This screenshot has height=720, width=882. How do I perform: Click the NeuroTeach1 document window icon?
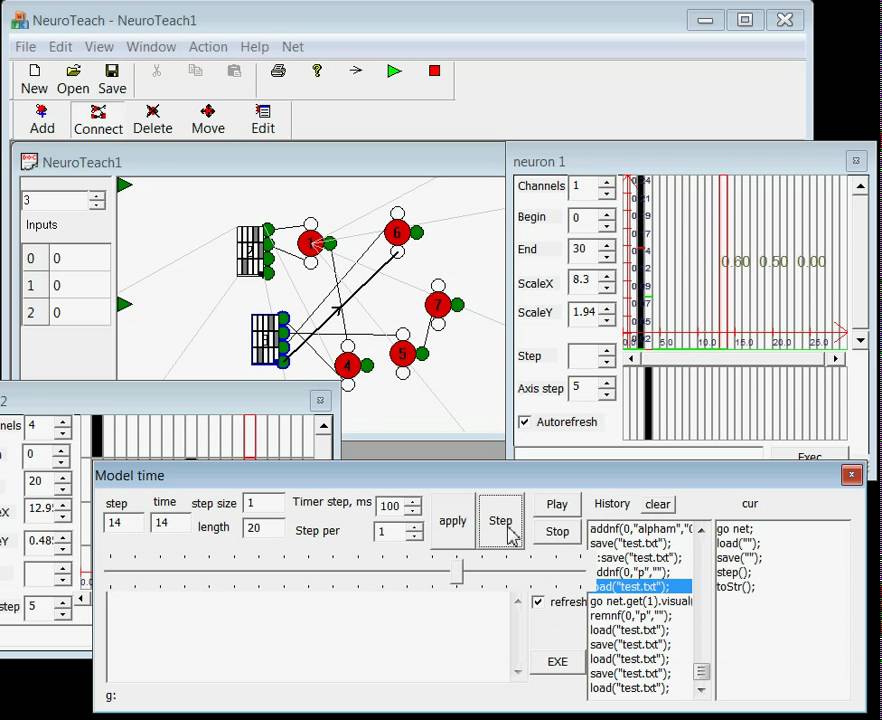[29, 162]
